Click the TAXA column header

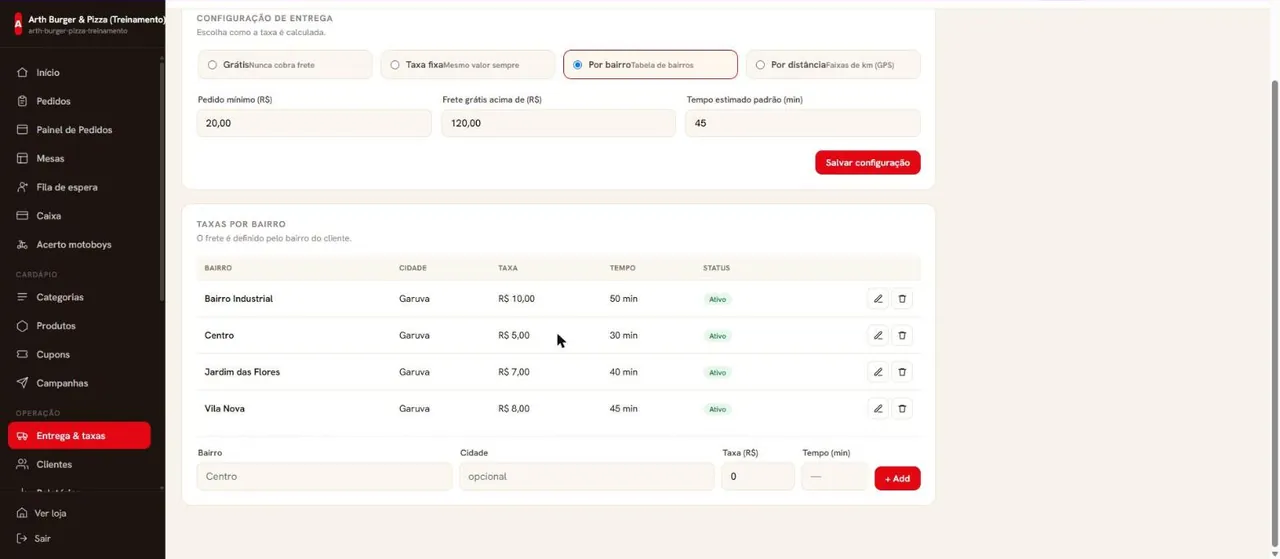[508, 268]
